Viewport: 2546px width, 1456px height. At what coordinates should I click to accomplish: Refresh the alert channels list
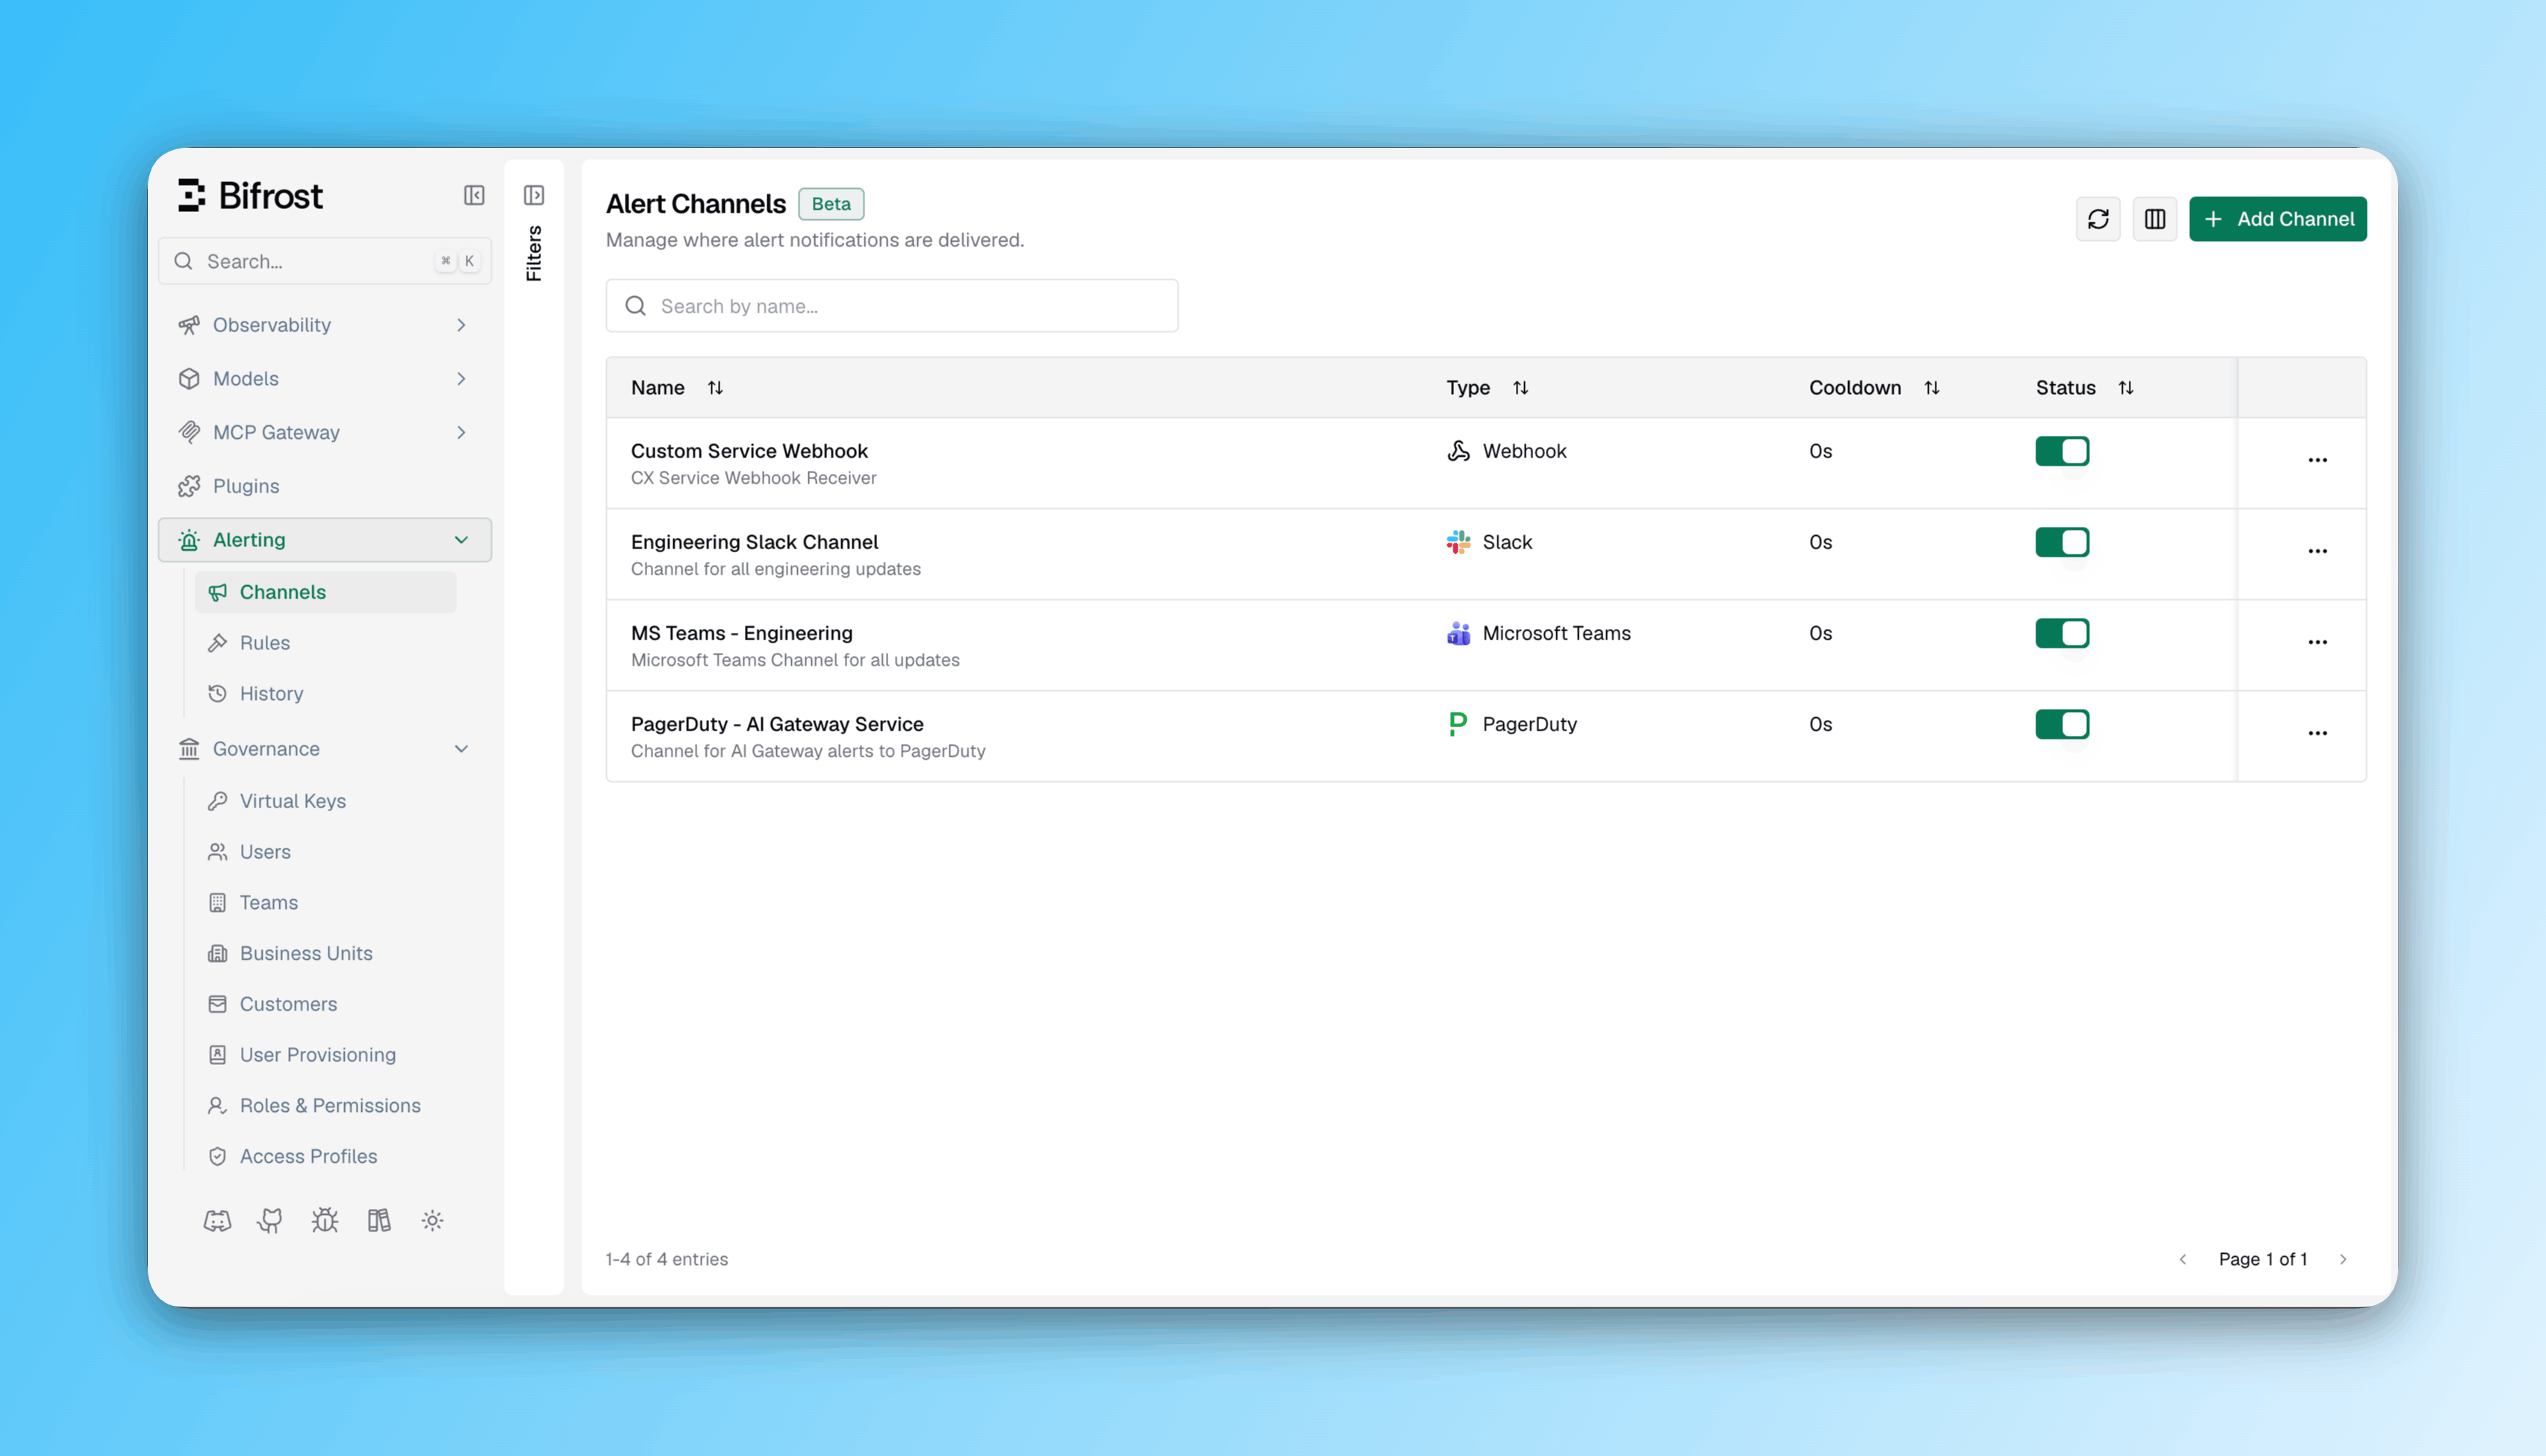(2098, 219)
